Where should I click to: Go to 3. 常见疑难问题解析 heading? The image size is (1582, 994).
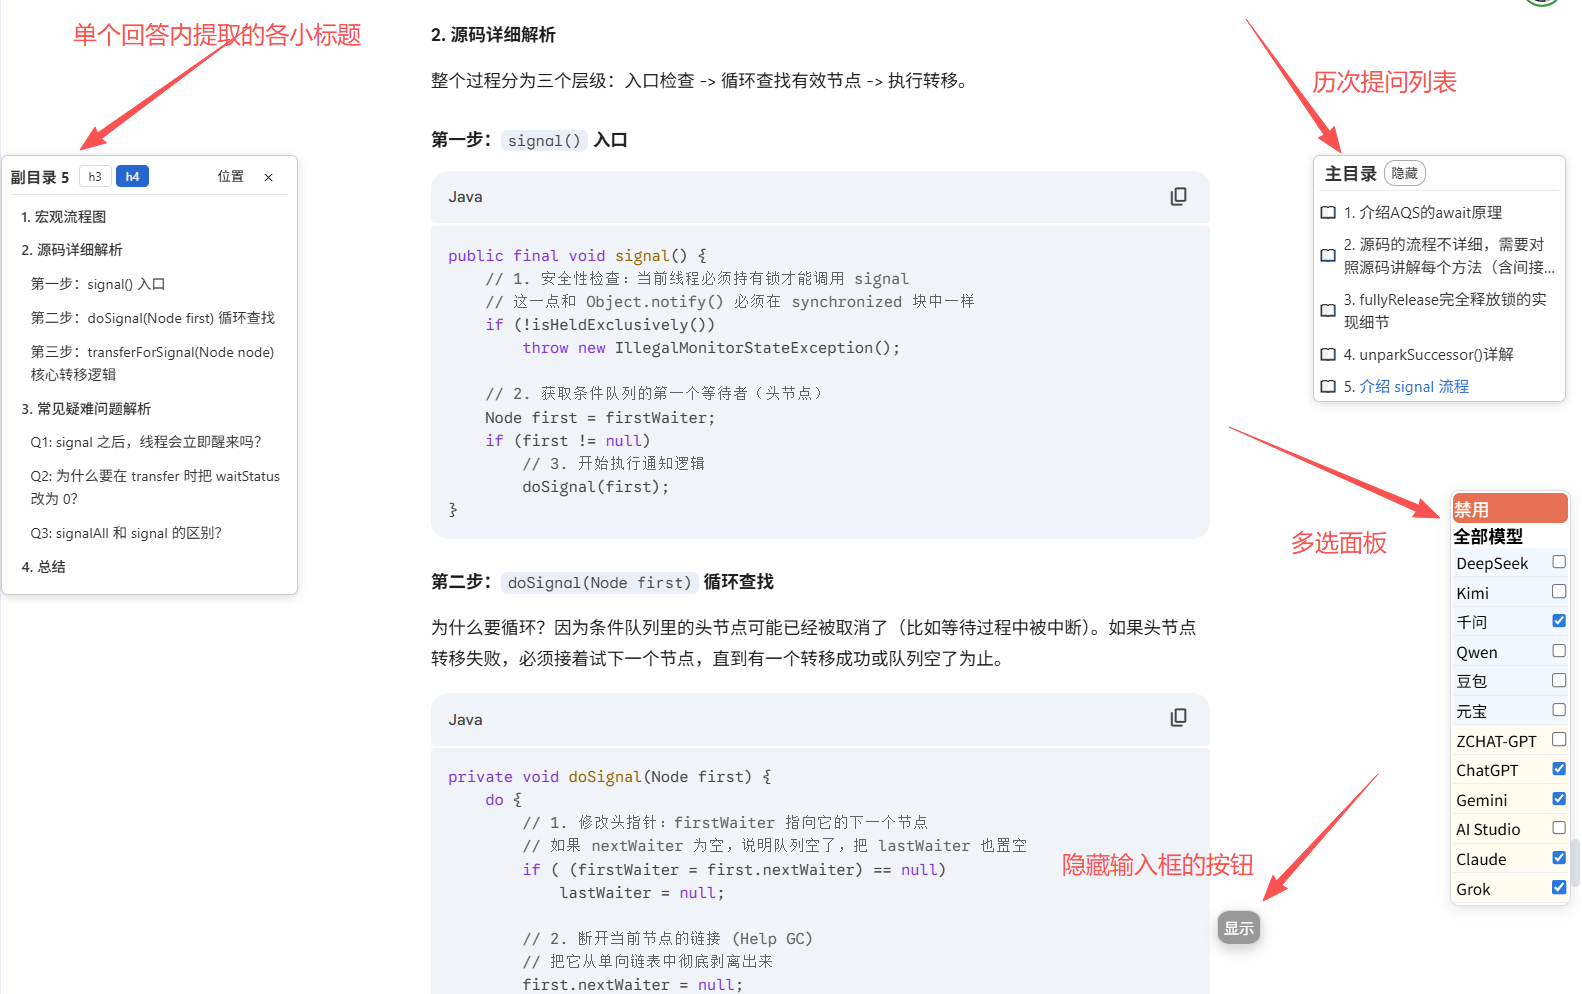click(86, 409)
